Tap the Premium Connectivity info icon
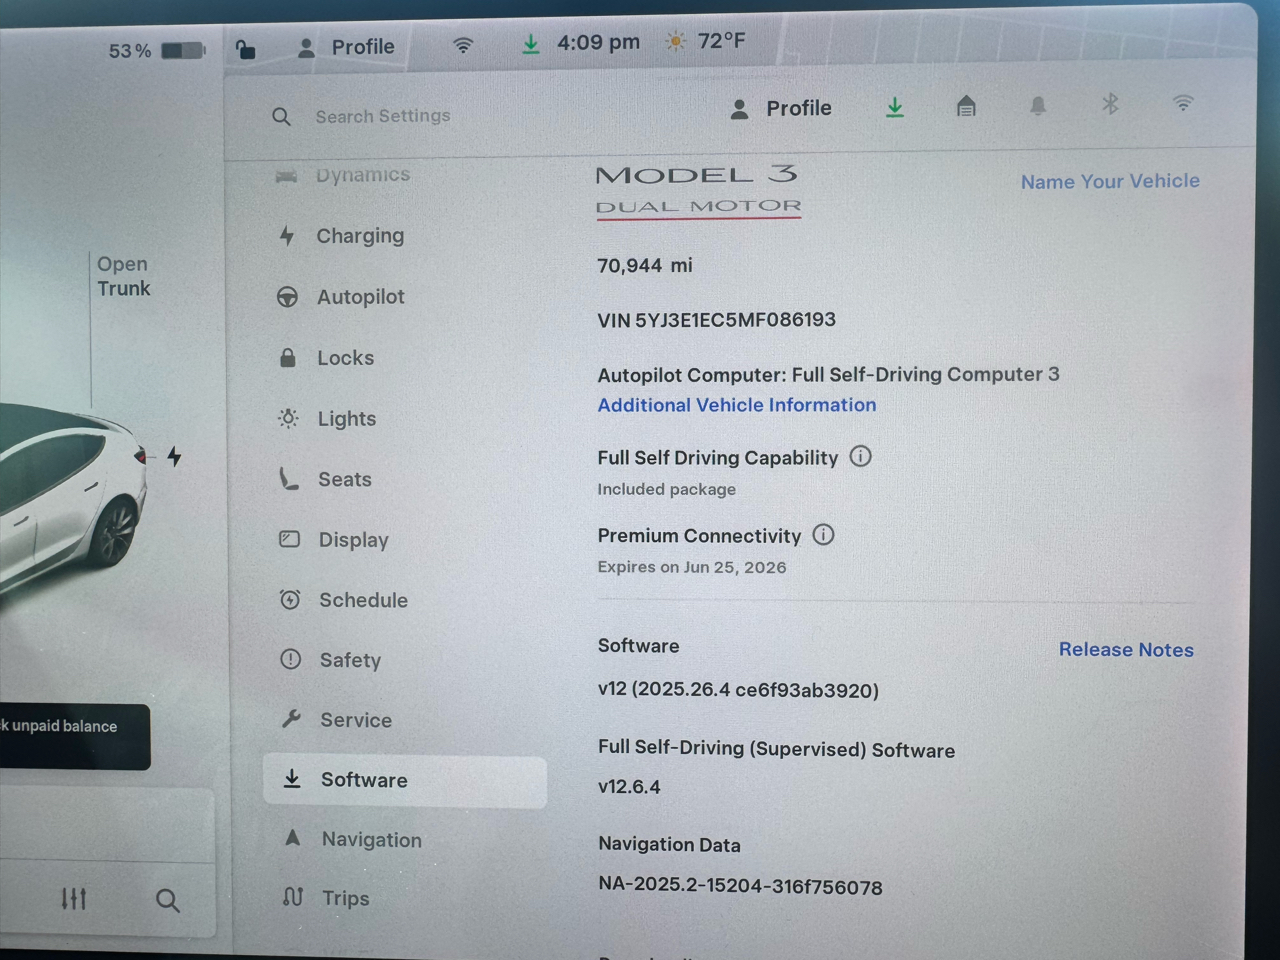Image resolution: width=1280 pixels, height=960 pixels. pyautogui.click(x=823, y=535)
